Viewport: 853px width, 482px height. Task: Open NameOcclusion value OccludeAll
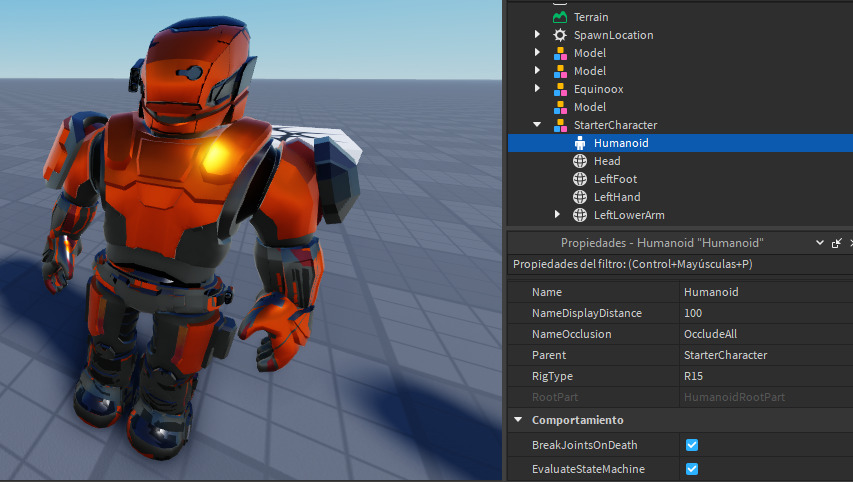tap(766, 334)
